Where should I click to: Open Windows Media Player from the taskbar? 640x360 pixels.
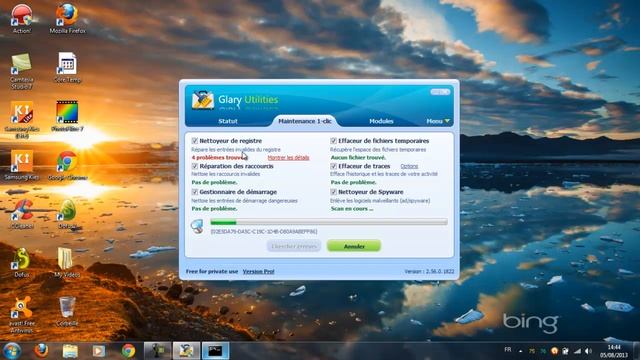(98, 351)
